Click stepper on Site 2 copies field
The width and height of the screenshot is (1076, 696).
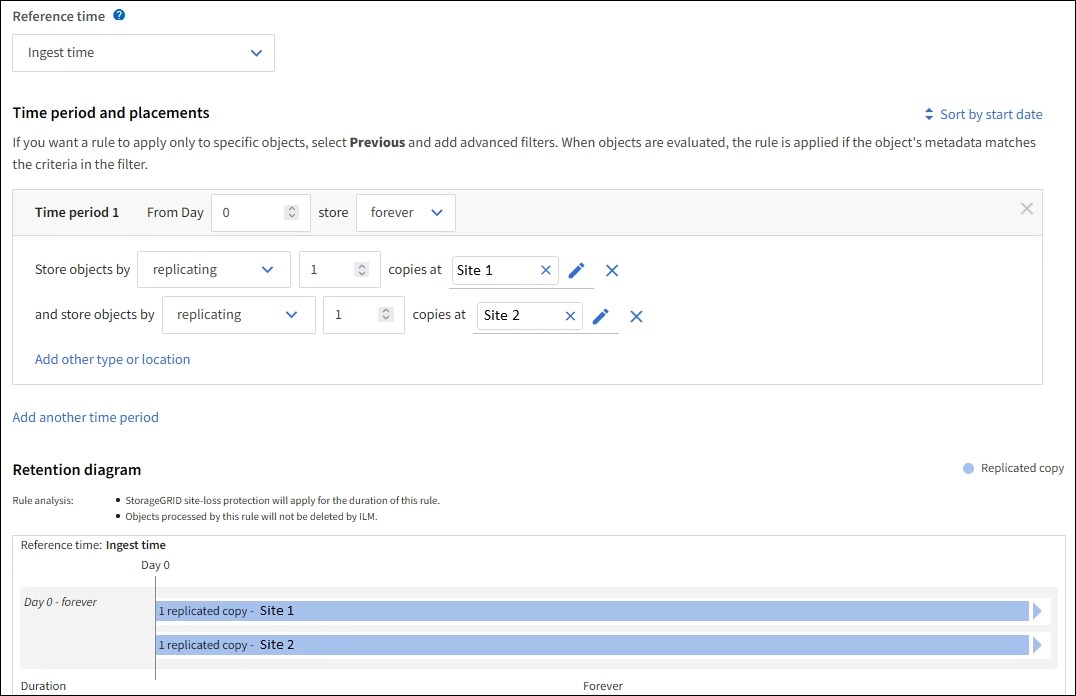385,315
